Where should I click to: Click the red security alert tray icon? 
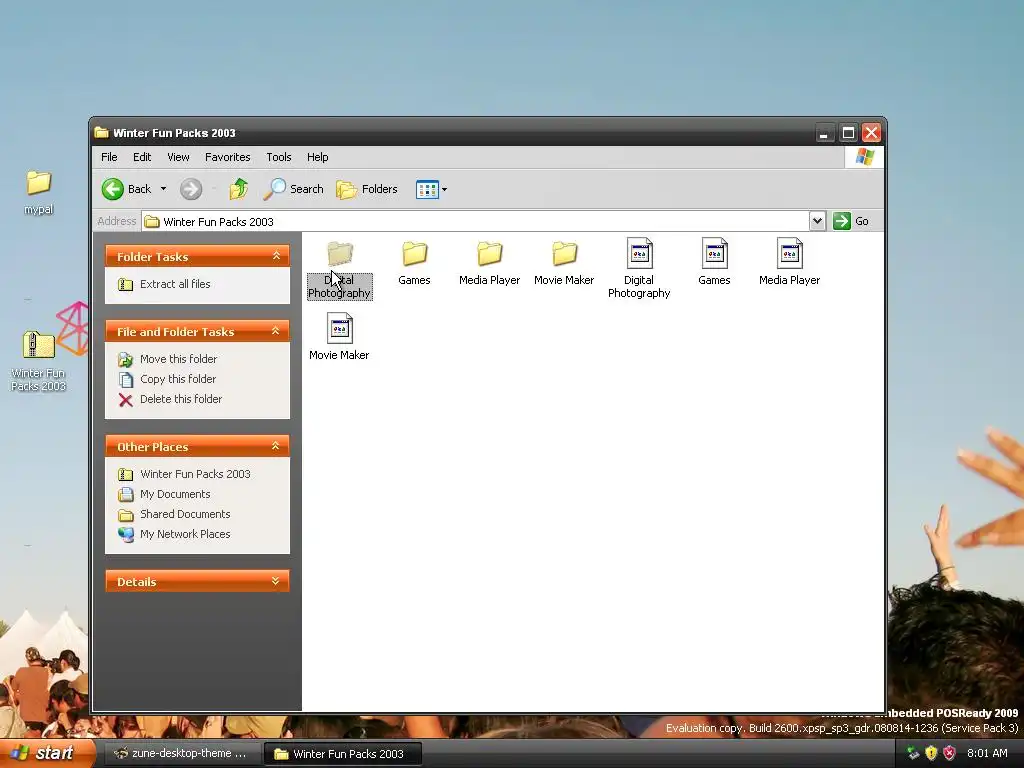[949, 754]
